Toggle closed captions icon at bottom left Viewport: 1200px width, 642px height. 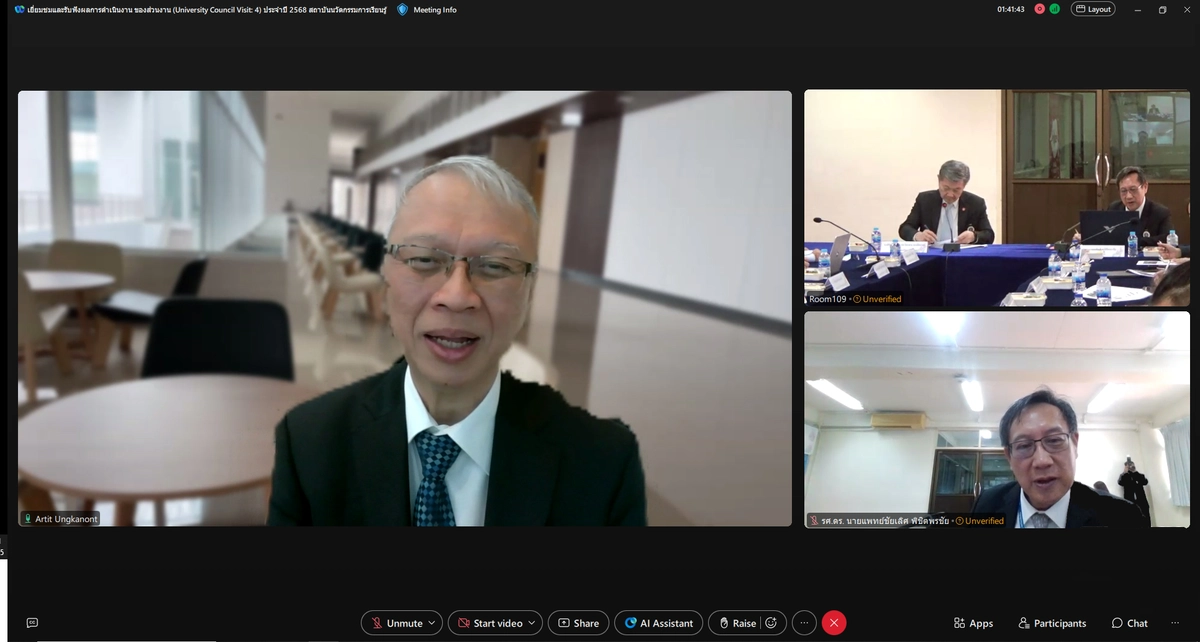click(32, 623)
